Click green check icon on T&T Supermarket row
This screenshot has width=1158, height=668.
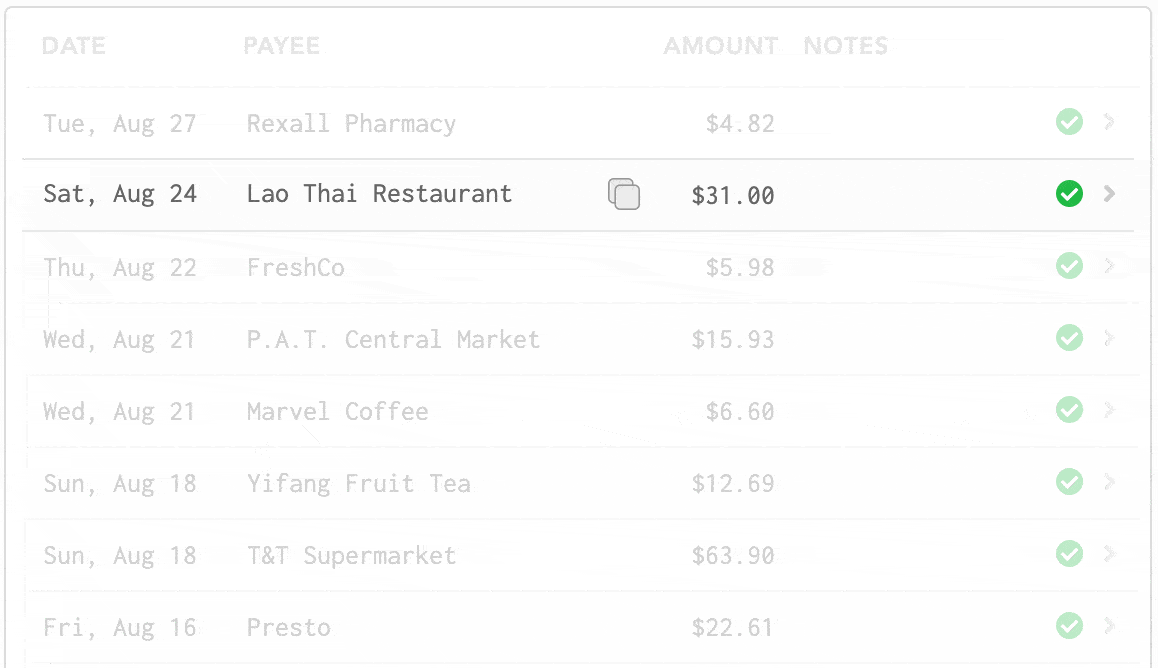tap(1069, 554)
